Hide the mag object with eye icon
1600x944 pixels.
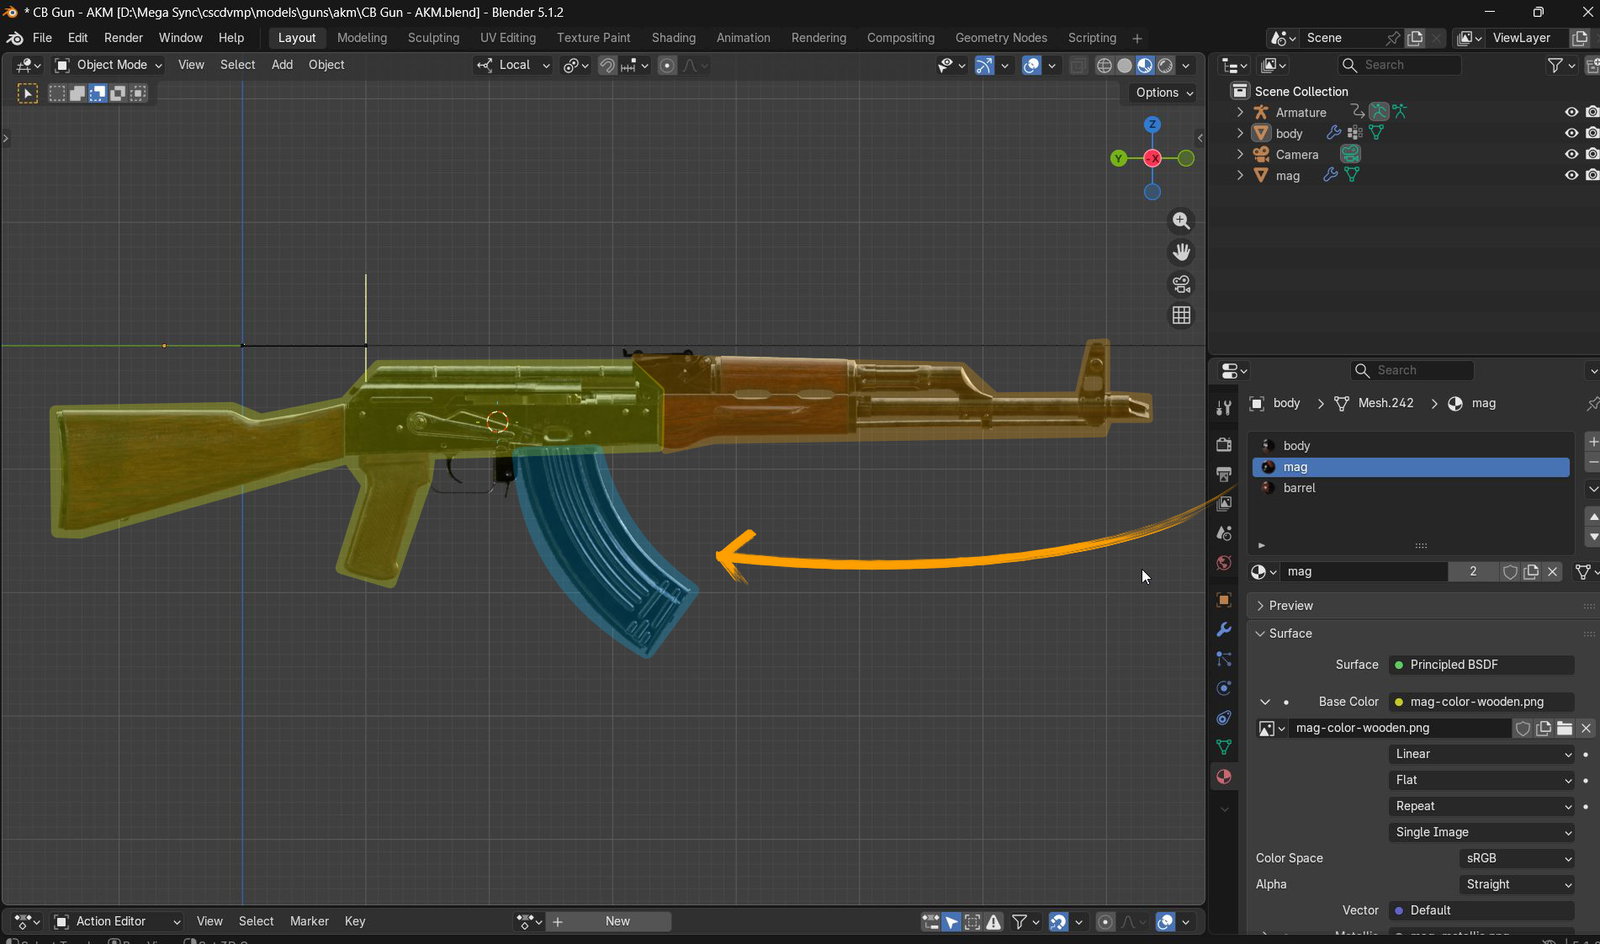[1571, 175]
